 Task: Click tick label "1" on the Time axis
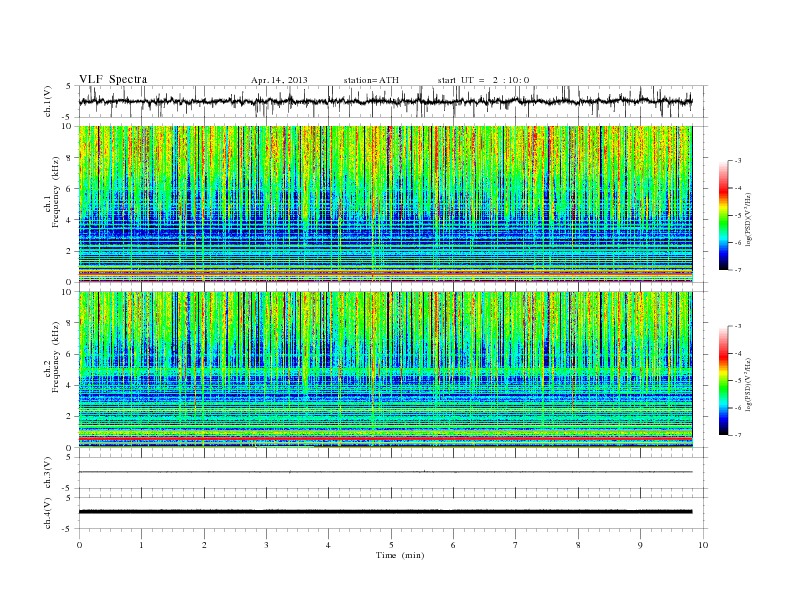tap(141, 545)
